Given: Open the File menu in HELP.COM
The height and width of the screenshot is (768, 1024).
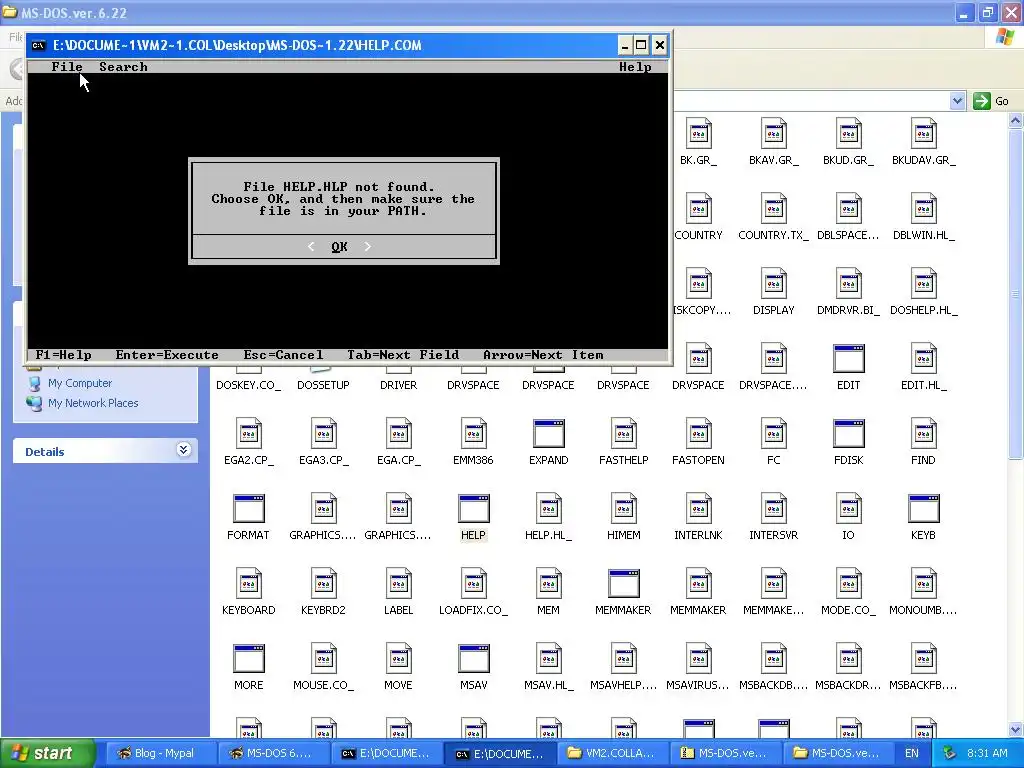Looking at the screenshot, I should pos(67,67).
